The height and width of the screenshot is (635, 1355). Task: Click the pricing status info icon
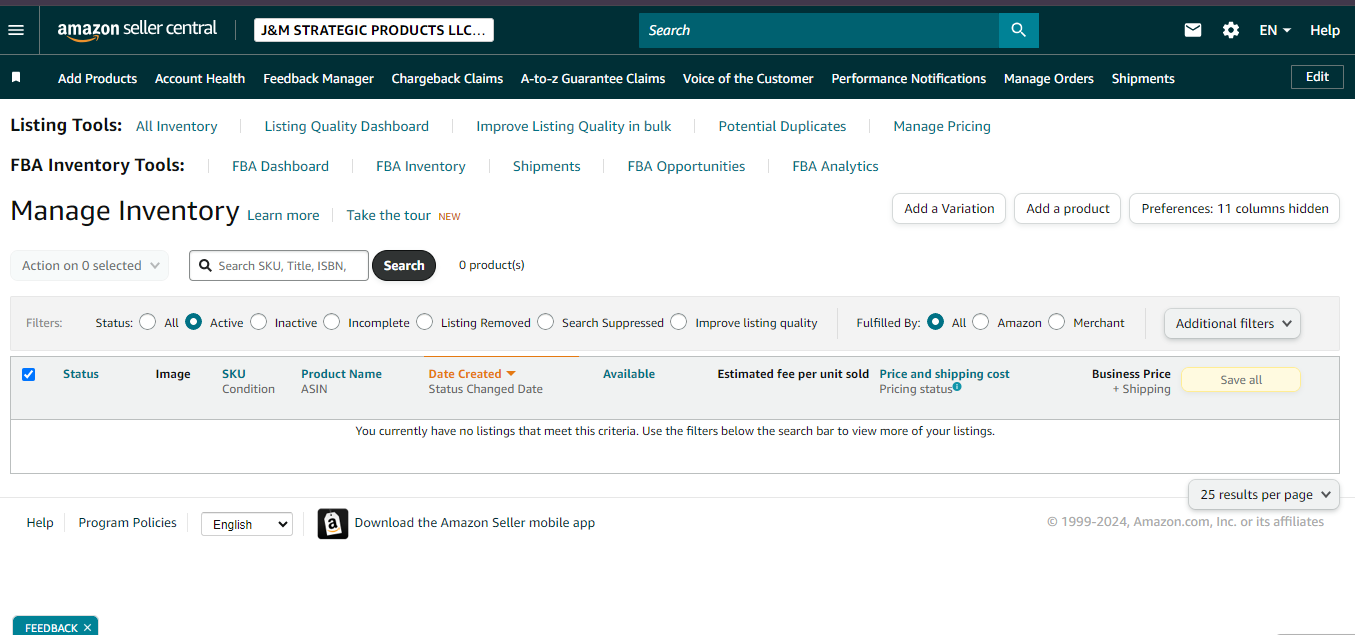coord(957,386)
